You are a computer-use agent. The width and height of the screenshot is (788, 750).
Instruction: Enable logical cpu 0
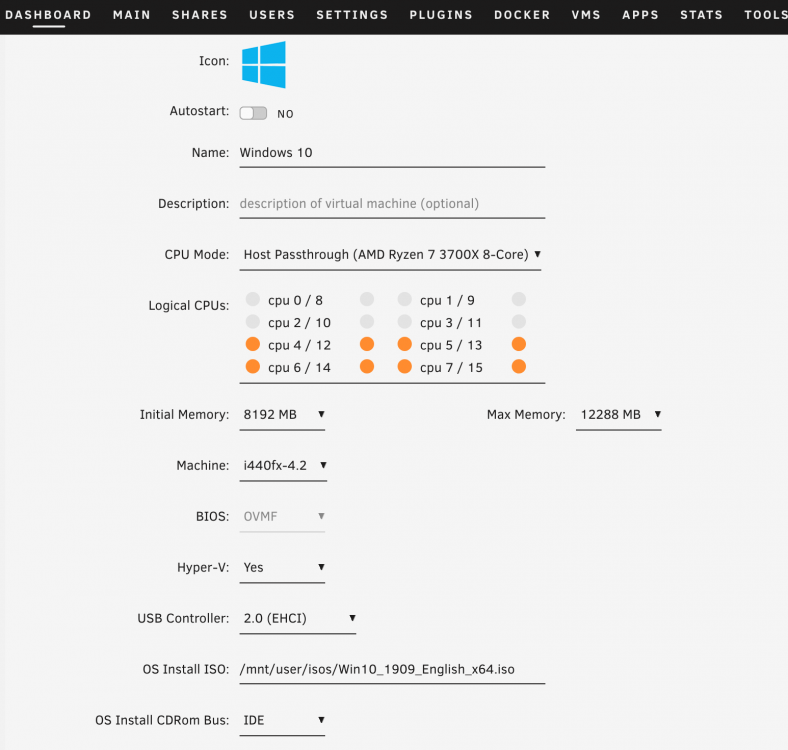(253, 300)
